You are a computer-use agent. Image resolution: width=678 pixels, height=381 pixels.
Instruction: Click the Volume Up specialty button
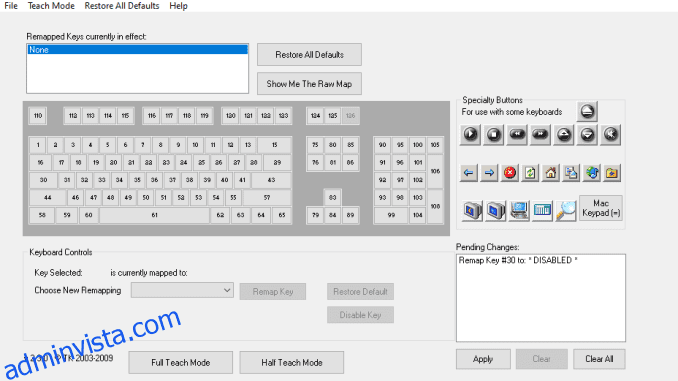(564, 134)
